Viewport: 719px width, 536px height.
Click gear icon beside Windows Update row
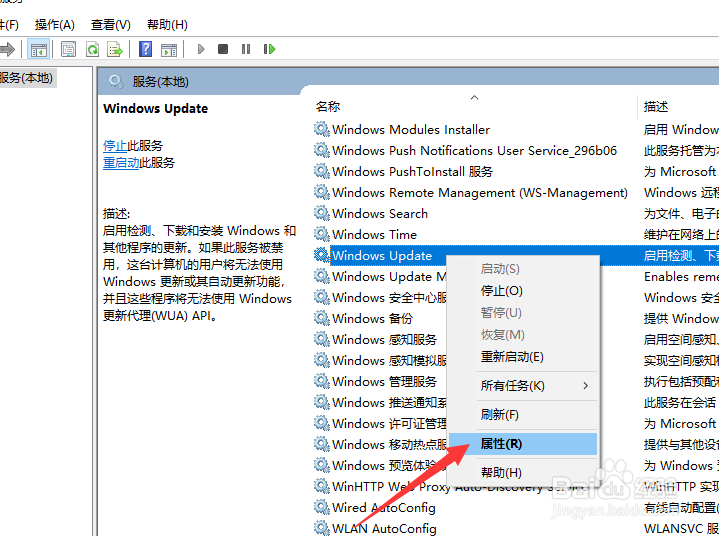(321, 255)
